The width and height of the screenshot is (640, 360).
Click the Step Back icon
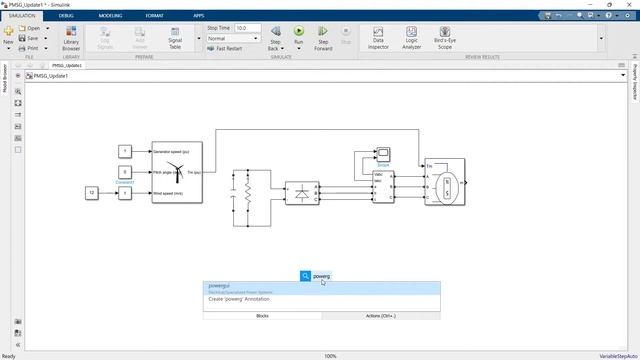[276, 31]
